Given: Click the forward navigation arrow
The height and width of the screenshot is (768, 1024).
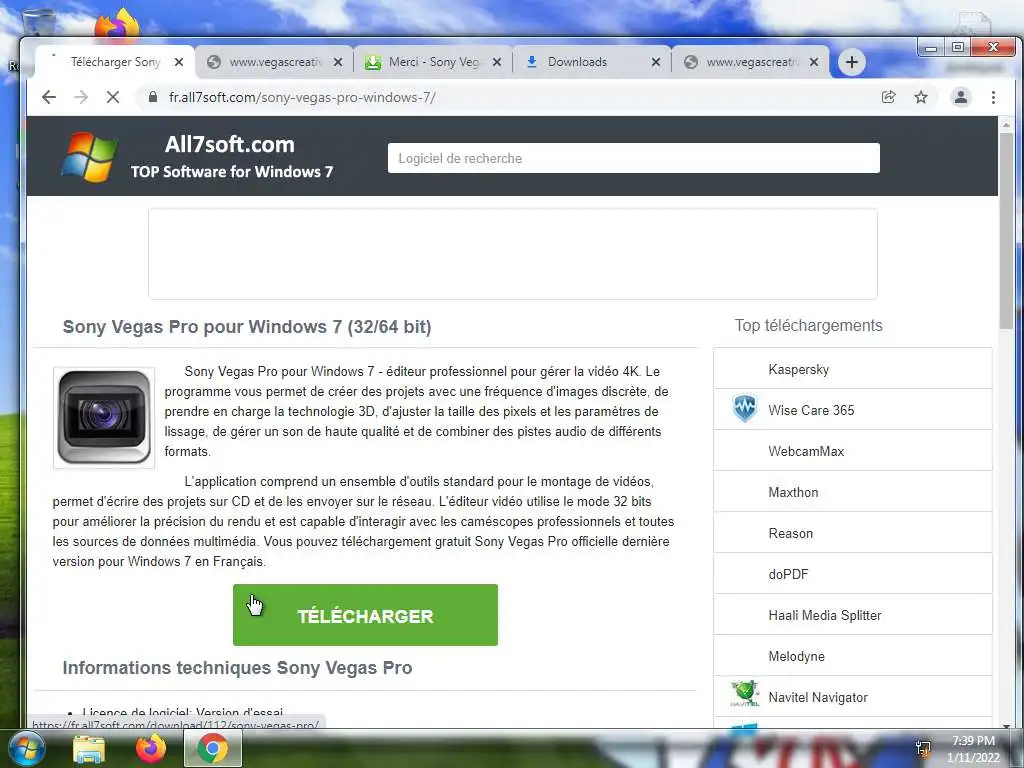Looking at the screenshot, I should (81, 97).
